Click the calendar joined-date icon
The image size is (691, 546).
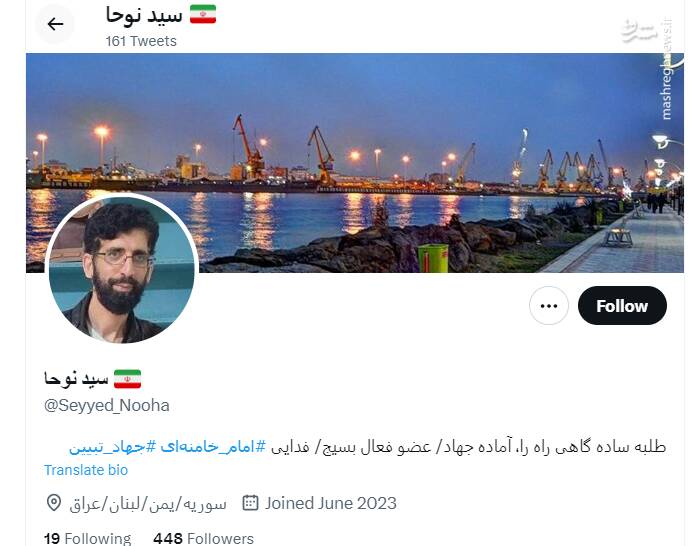click(250, 503)
